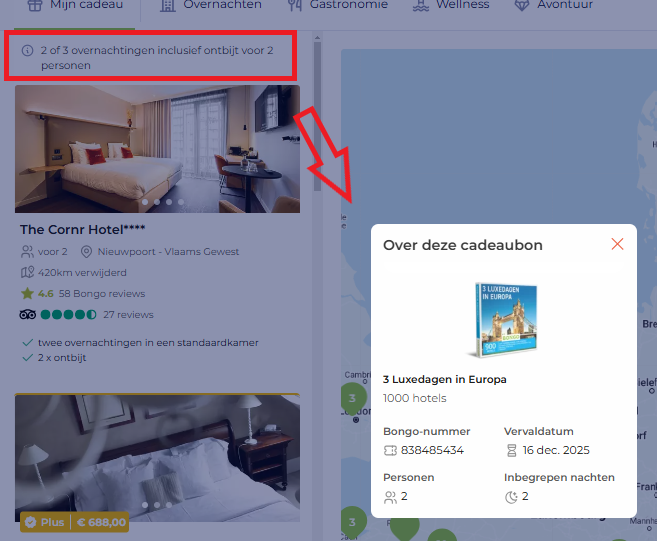
Task: Open the 27 reviews link
Action: click(x=129, y=315)
